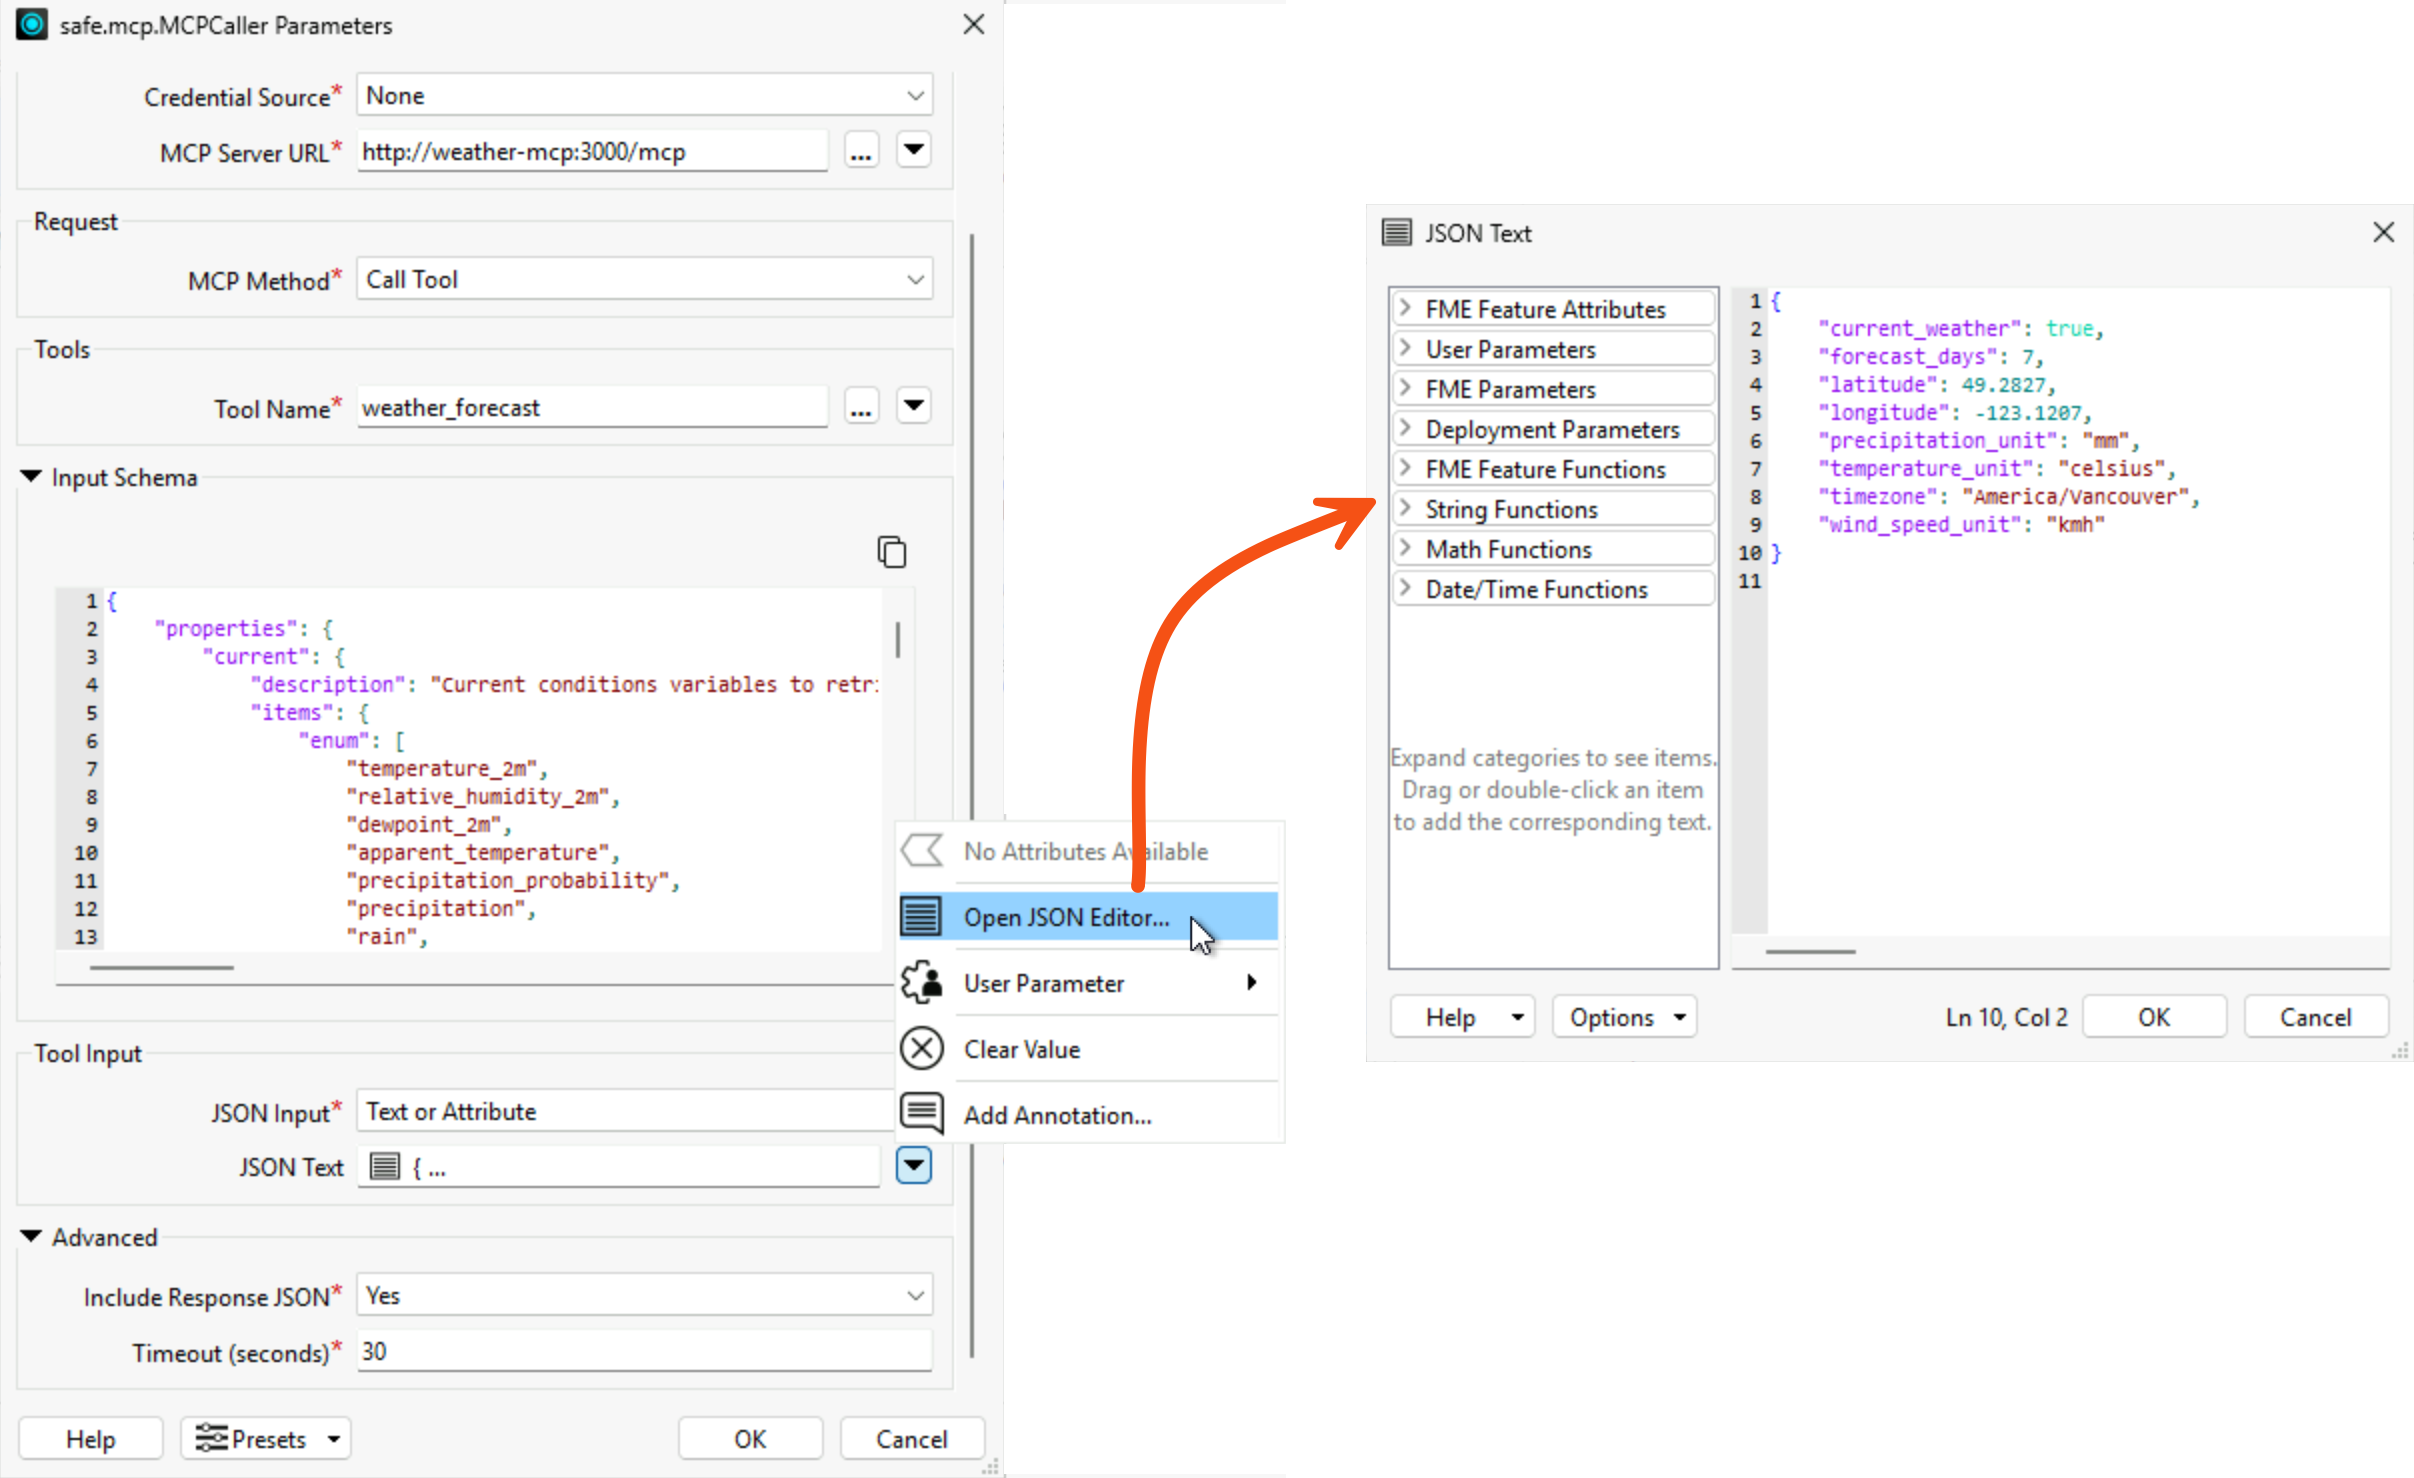
Task: Click the Add Annotation speech bubble icon
Action: 921,1113
